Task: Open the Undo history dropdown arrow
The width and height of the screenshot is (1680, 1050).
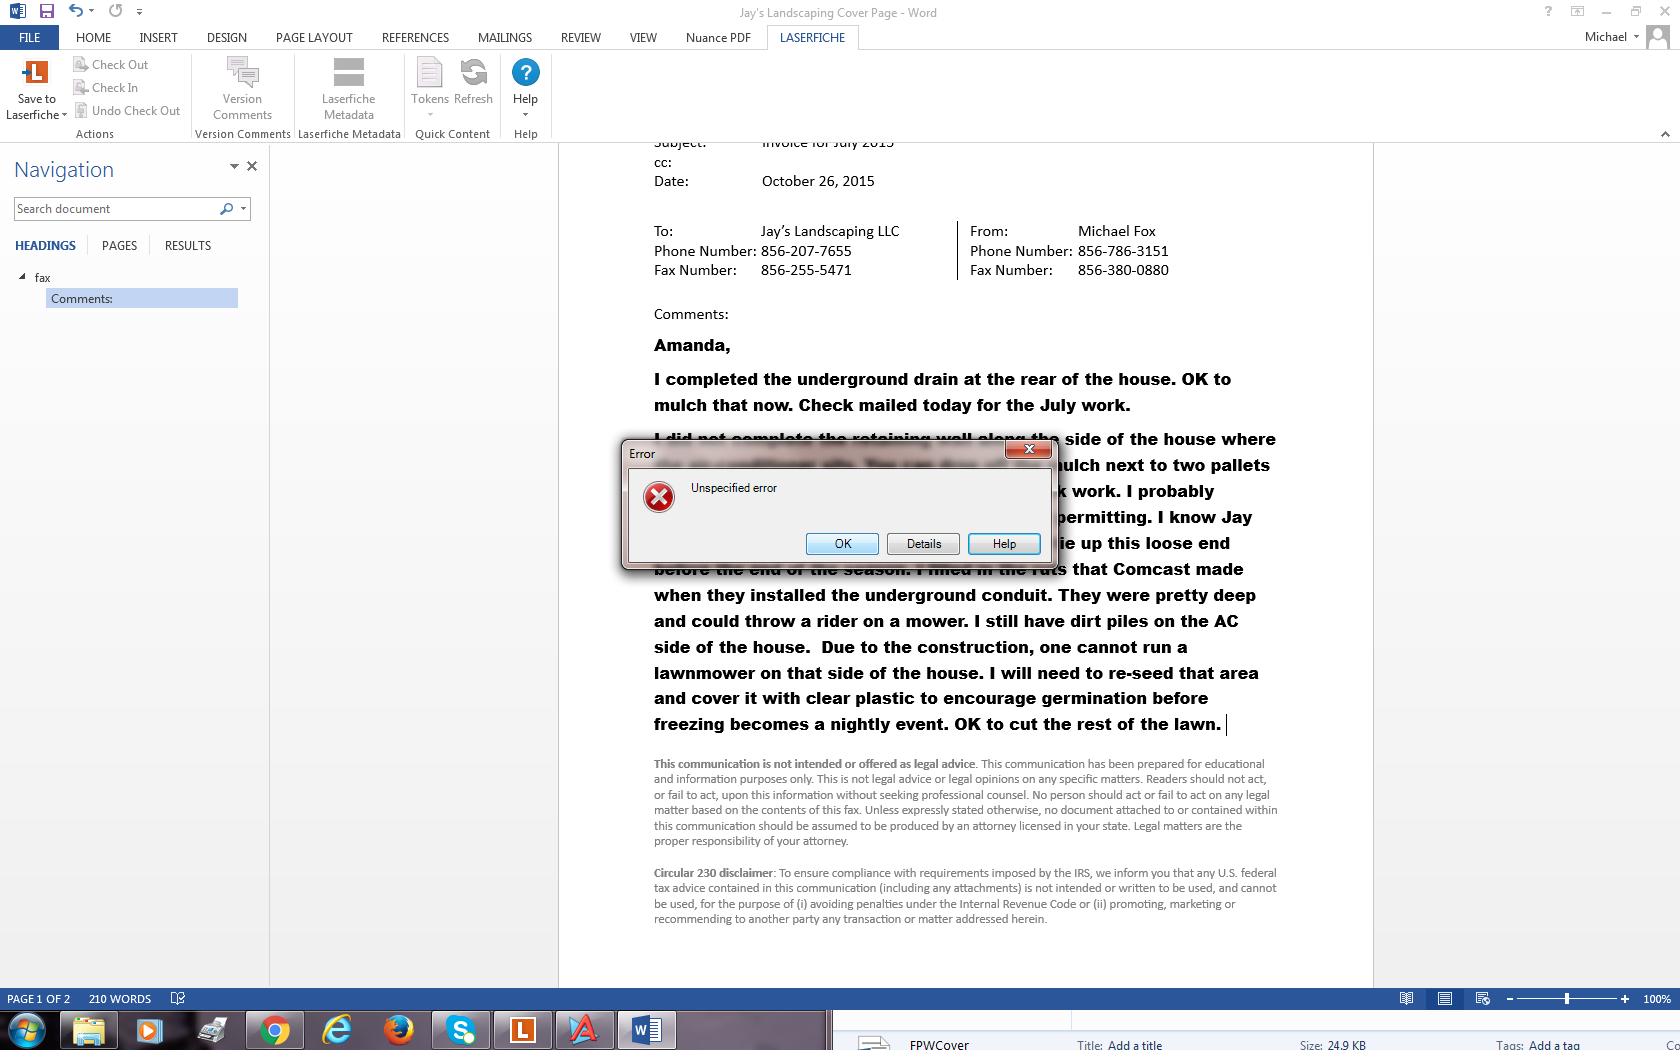Action: pyautogui.click(x=91, y=12)
